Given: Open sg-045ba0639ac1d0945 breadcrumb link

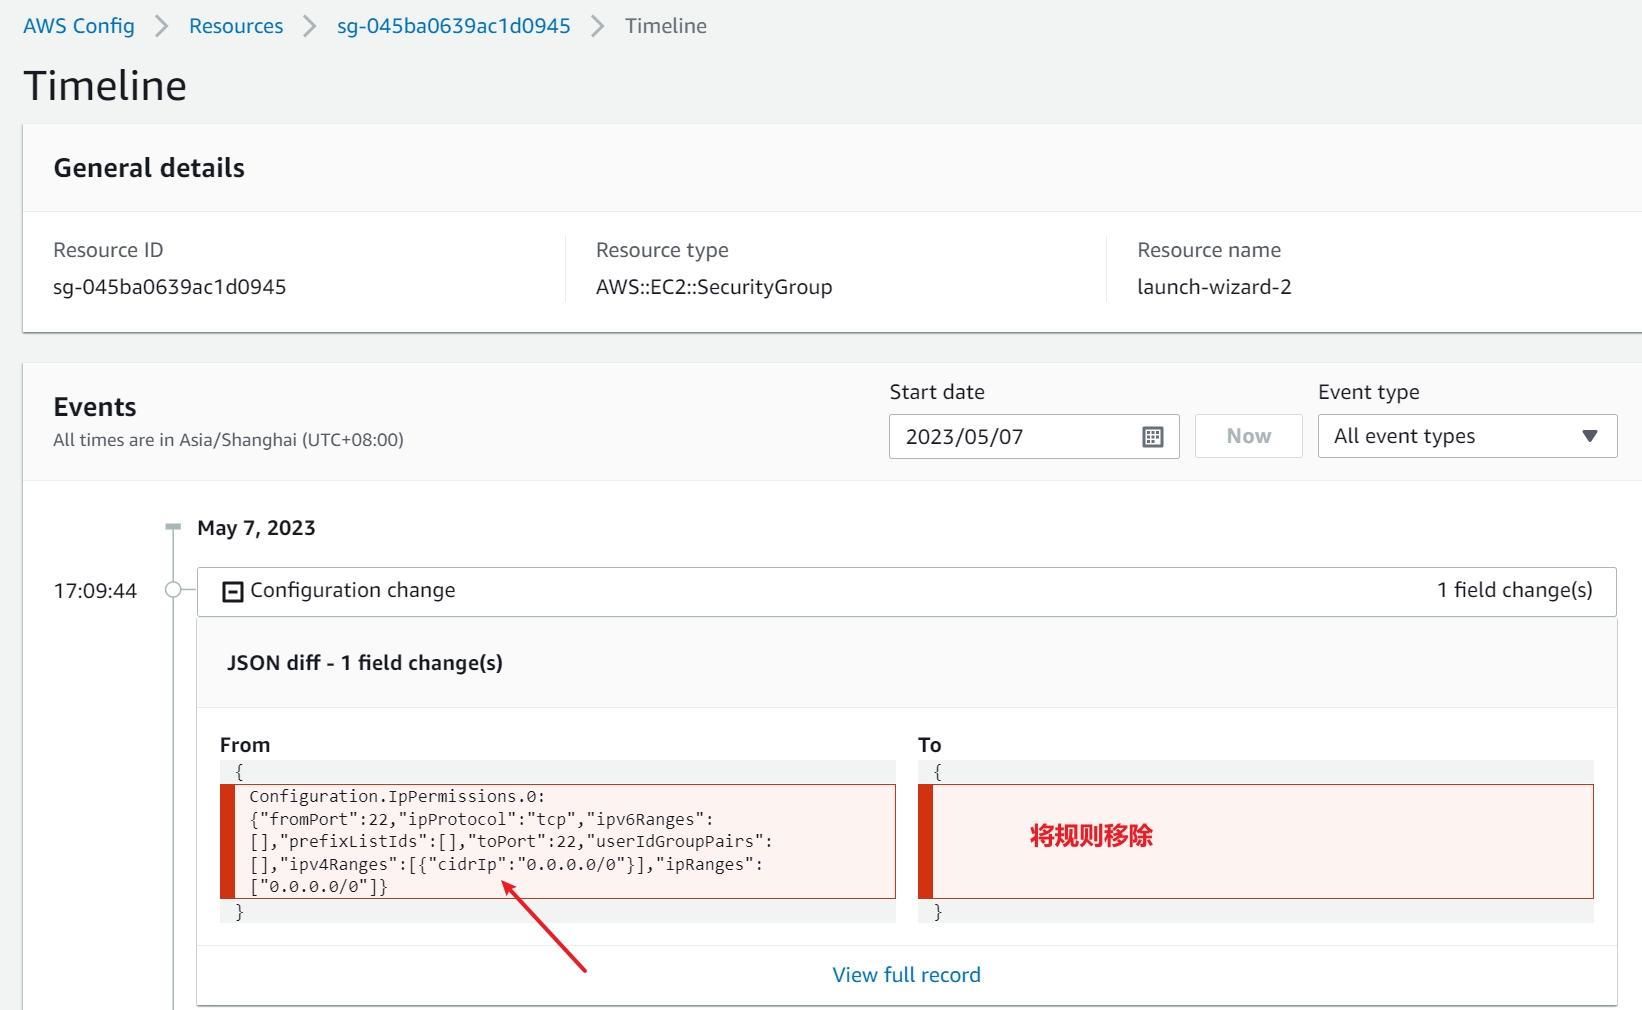Looking at the screenshot, I should tap(453, 26).
